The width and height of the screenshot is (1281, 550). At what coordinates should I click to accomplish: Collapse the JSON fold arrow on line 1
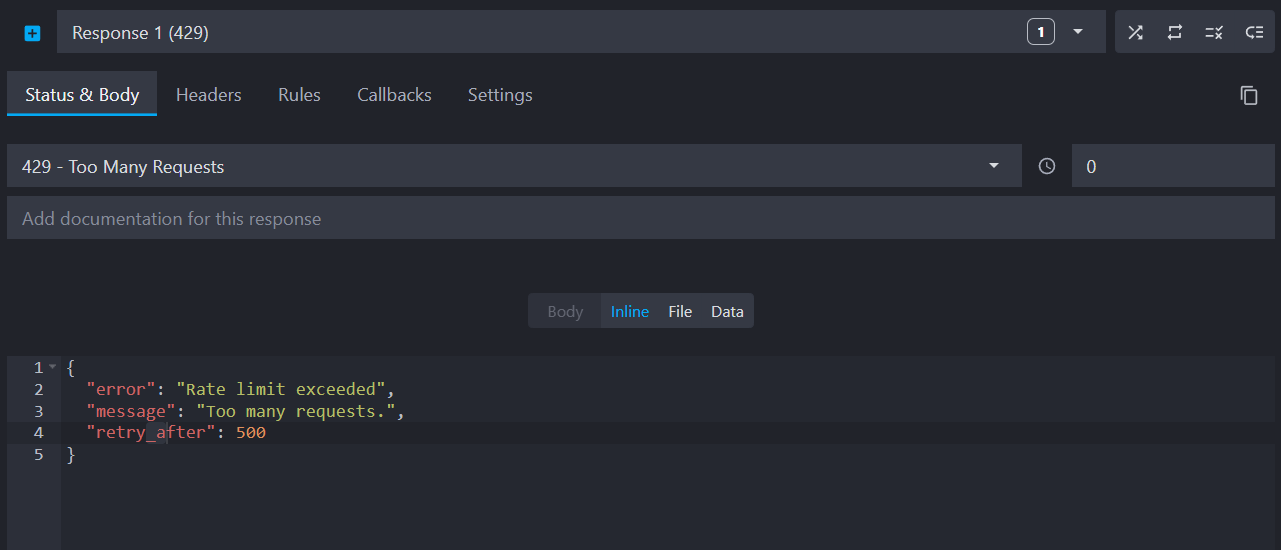click(x=53, y=367)
